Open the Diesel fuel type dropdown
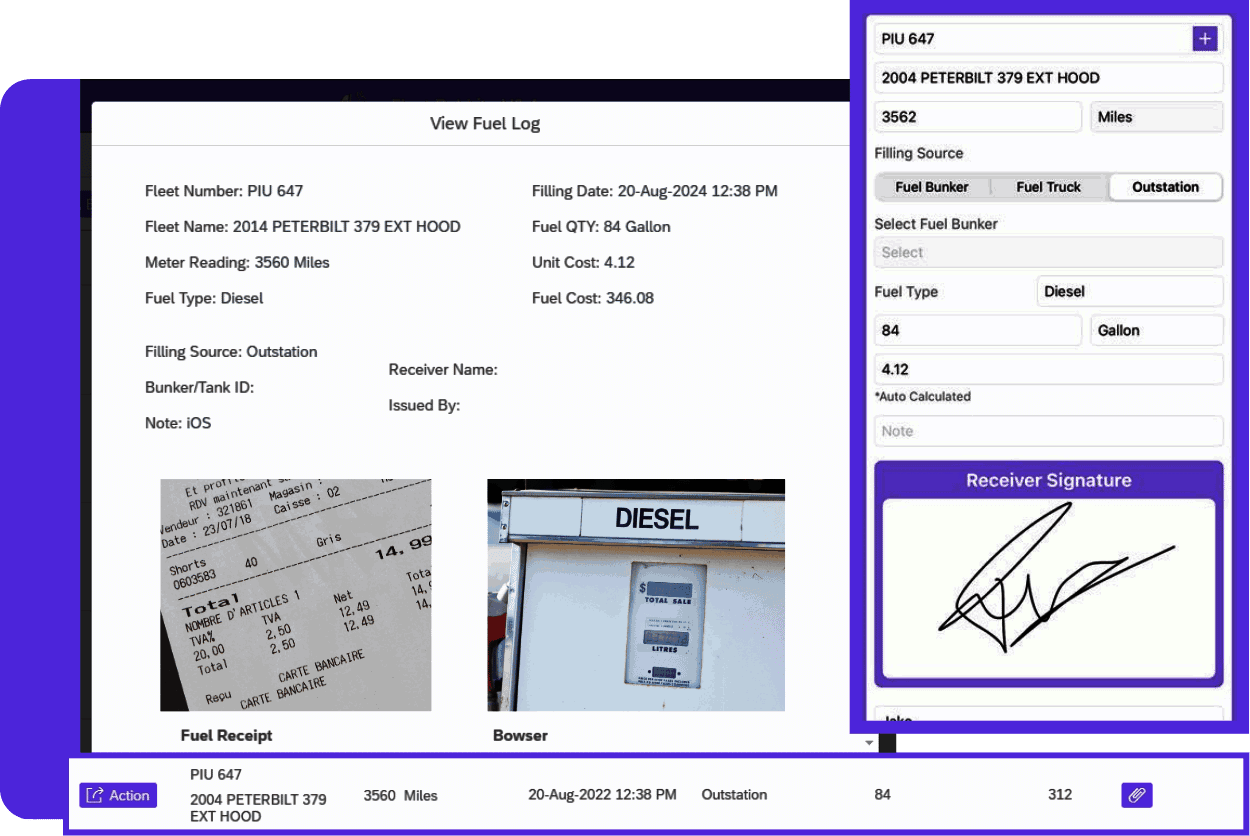Screen dimensions: 1250x836 click(1129, 291)
